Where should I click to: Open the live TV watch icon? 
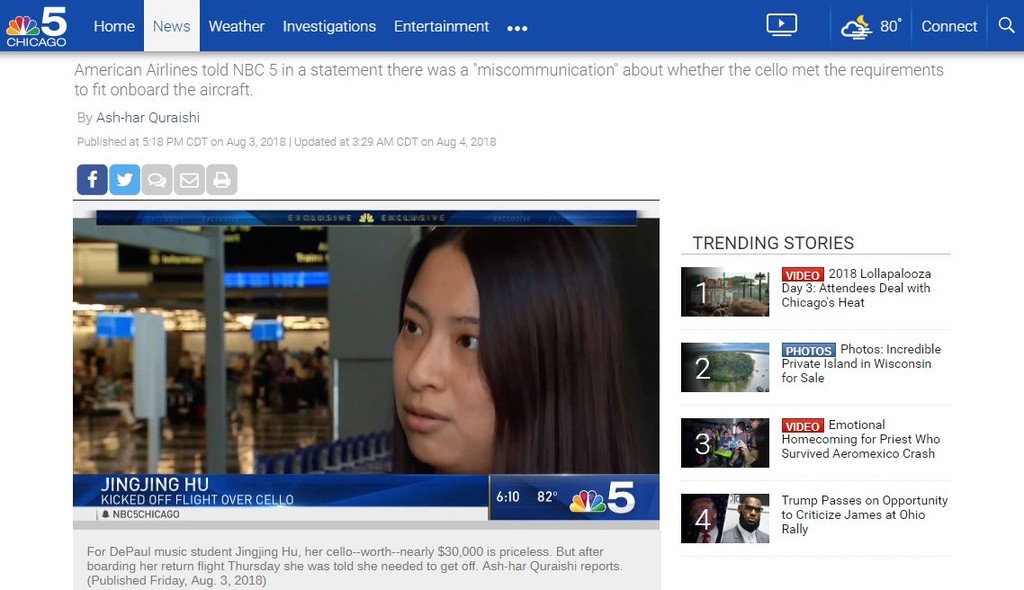tap(781, 26)
